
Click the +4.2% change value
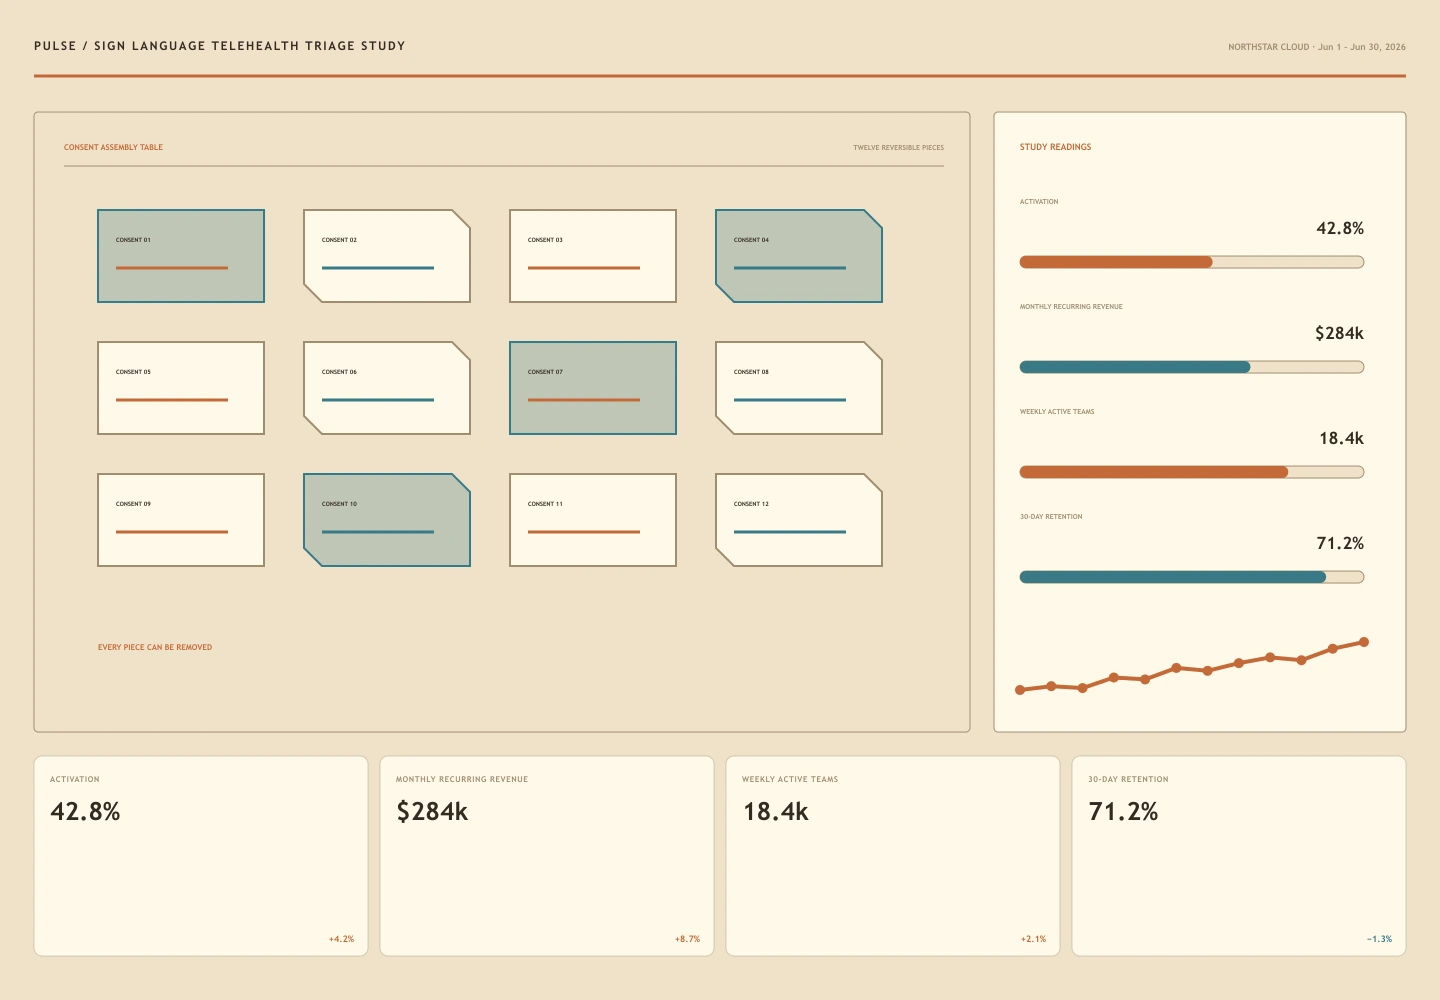coord(341,939)
